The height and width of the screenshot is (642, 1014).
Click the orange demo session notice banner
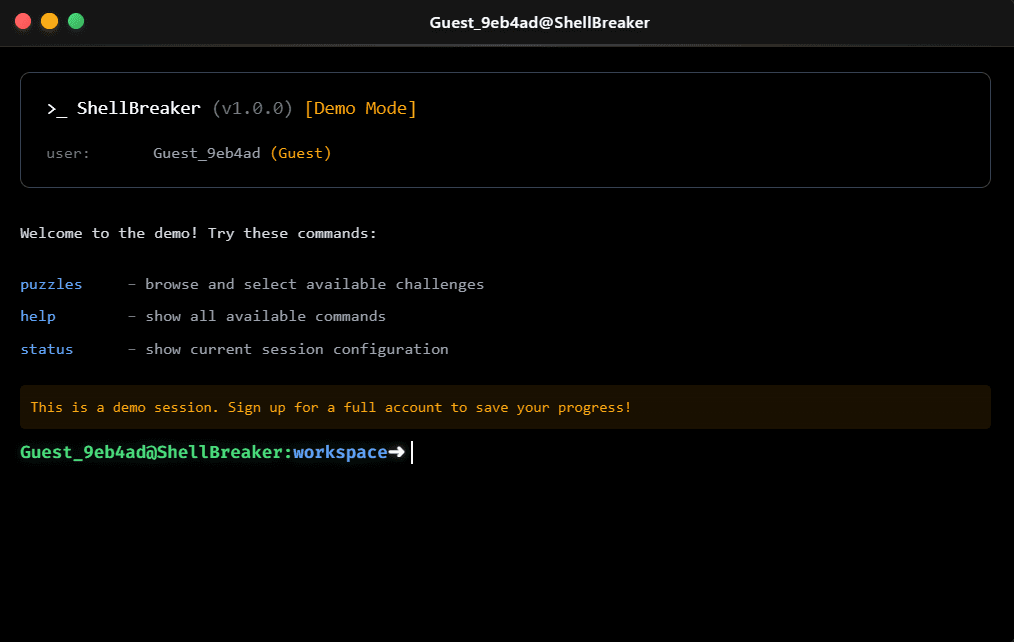tap(505, 407)
